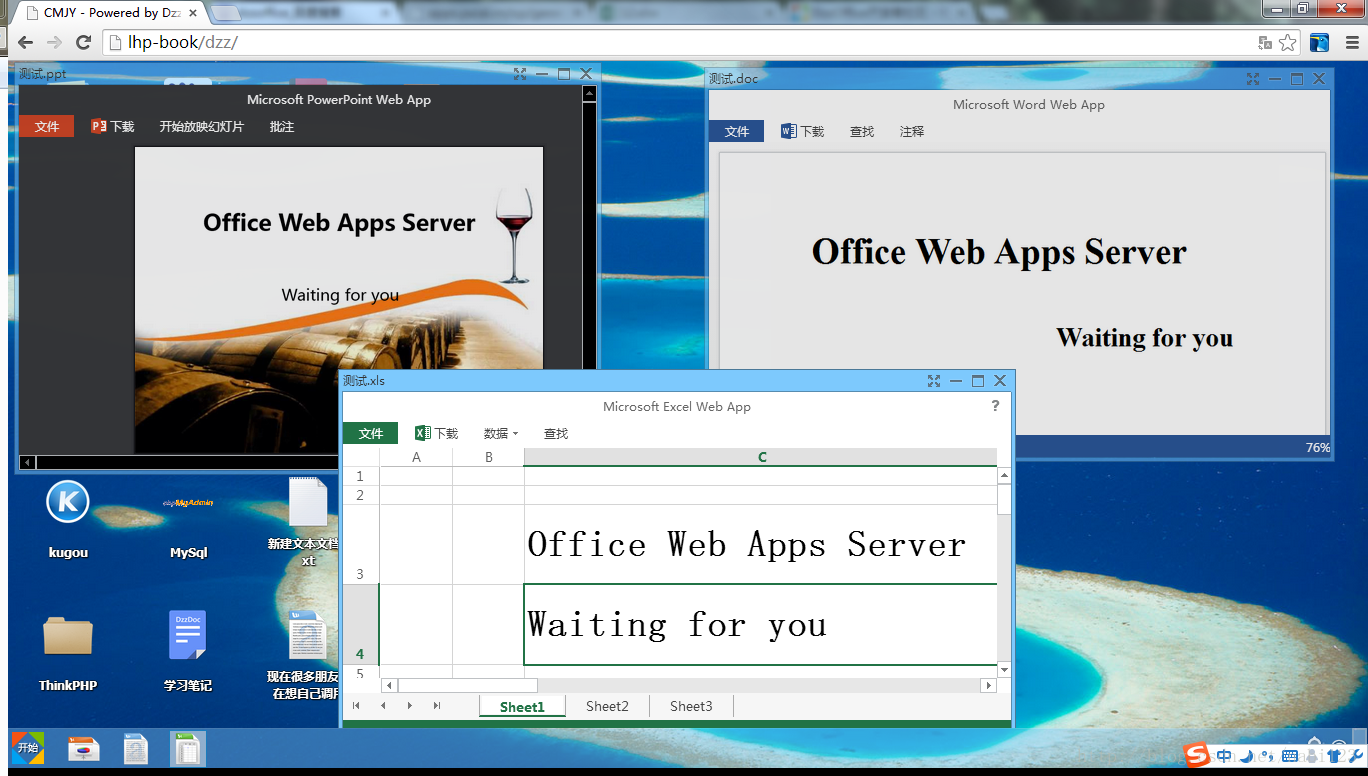
Task: Go to last sheet navigation arrow
Action: pos(436,706)
